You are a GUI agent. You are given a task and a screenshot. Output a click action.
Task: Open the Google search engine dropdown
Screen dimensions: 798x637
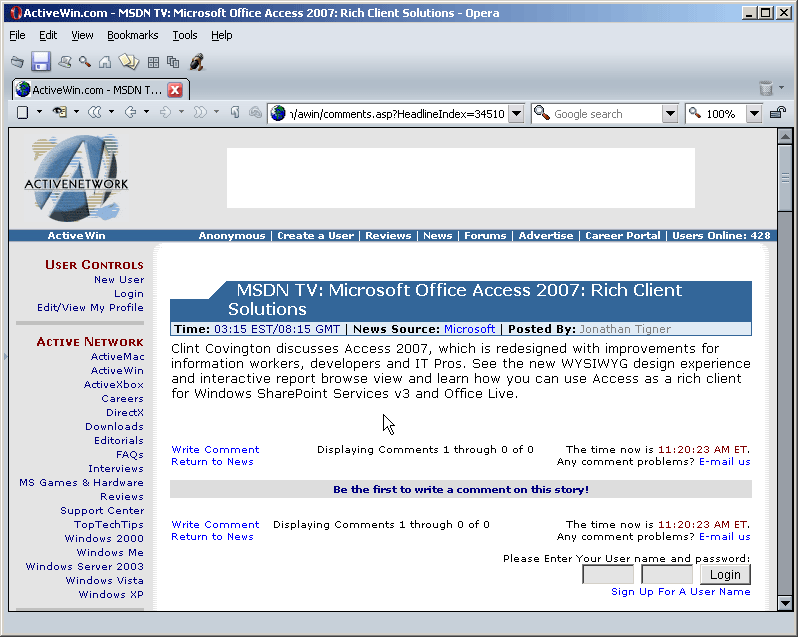pyautogui.click(x=670, y=113)
